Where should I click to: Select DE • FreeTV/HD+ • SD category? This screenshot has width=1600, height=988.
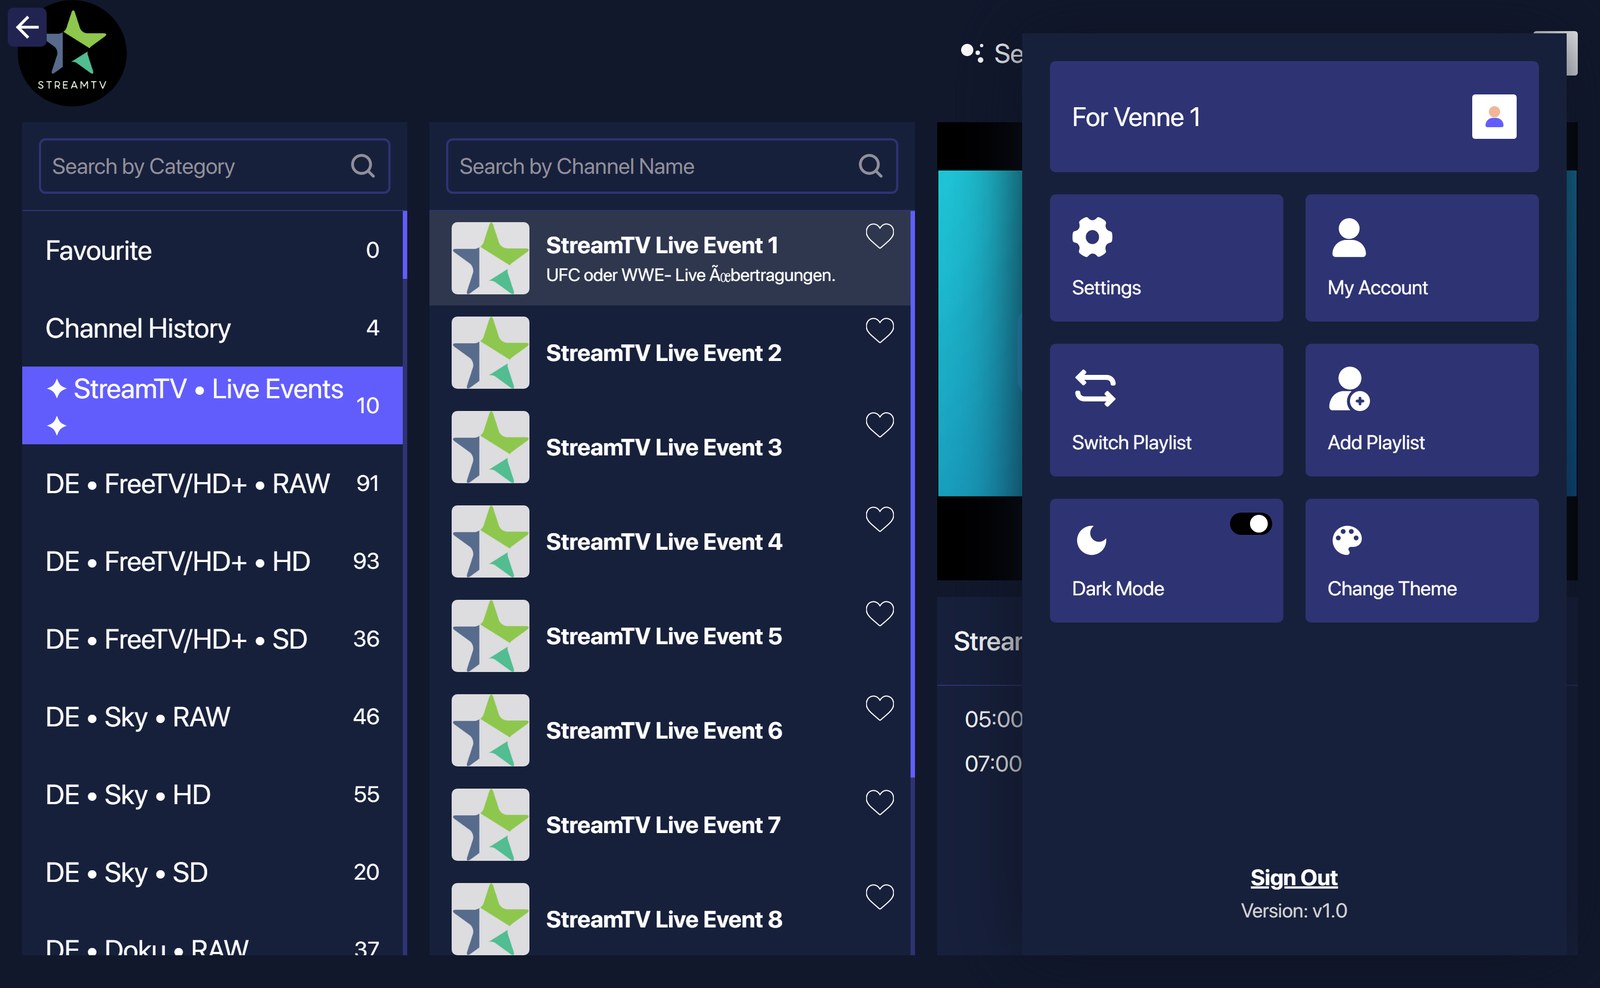(x=212, y=639)
